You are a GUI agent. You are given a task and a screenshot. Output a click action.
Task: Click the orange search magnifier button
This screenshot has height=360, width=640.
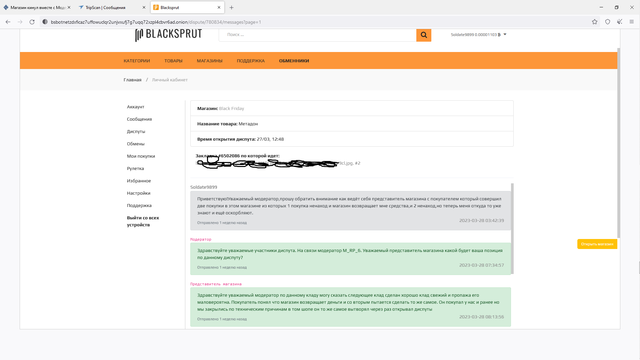coord(424,35)
